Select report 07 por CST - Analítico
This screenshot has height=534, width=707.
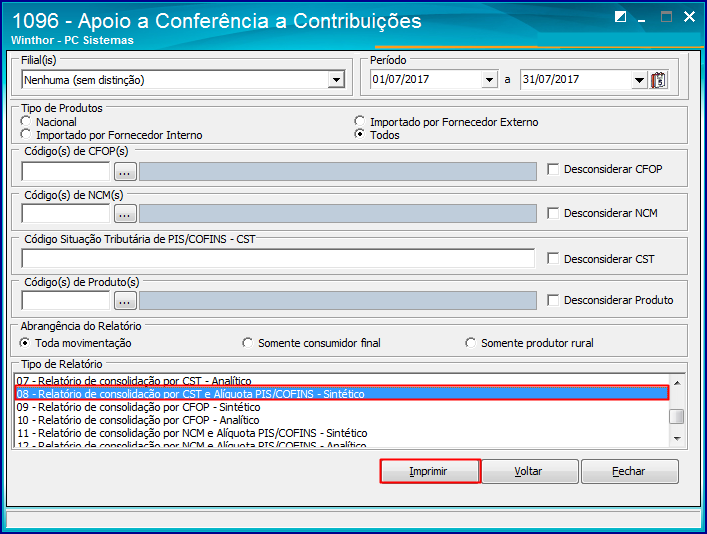coord(341,380)
